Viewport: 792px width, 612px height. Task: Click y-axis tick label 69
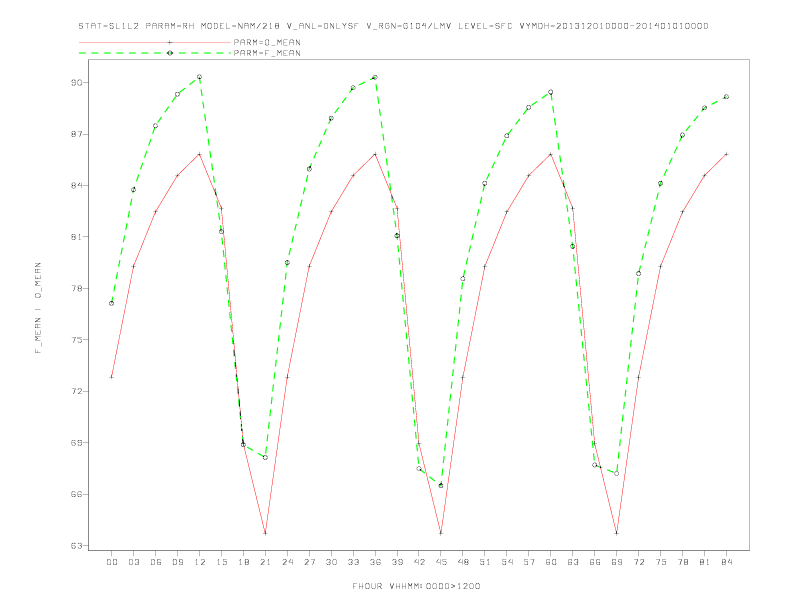tap(79, 443)
